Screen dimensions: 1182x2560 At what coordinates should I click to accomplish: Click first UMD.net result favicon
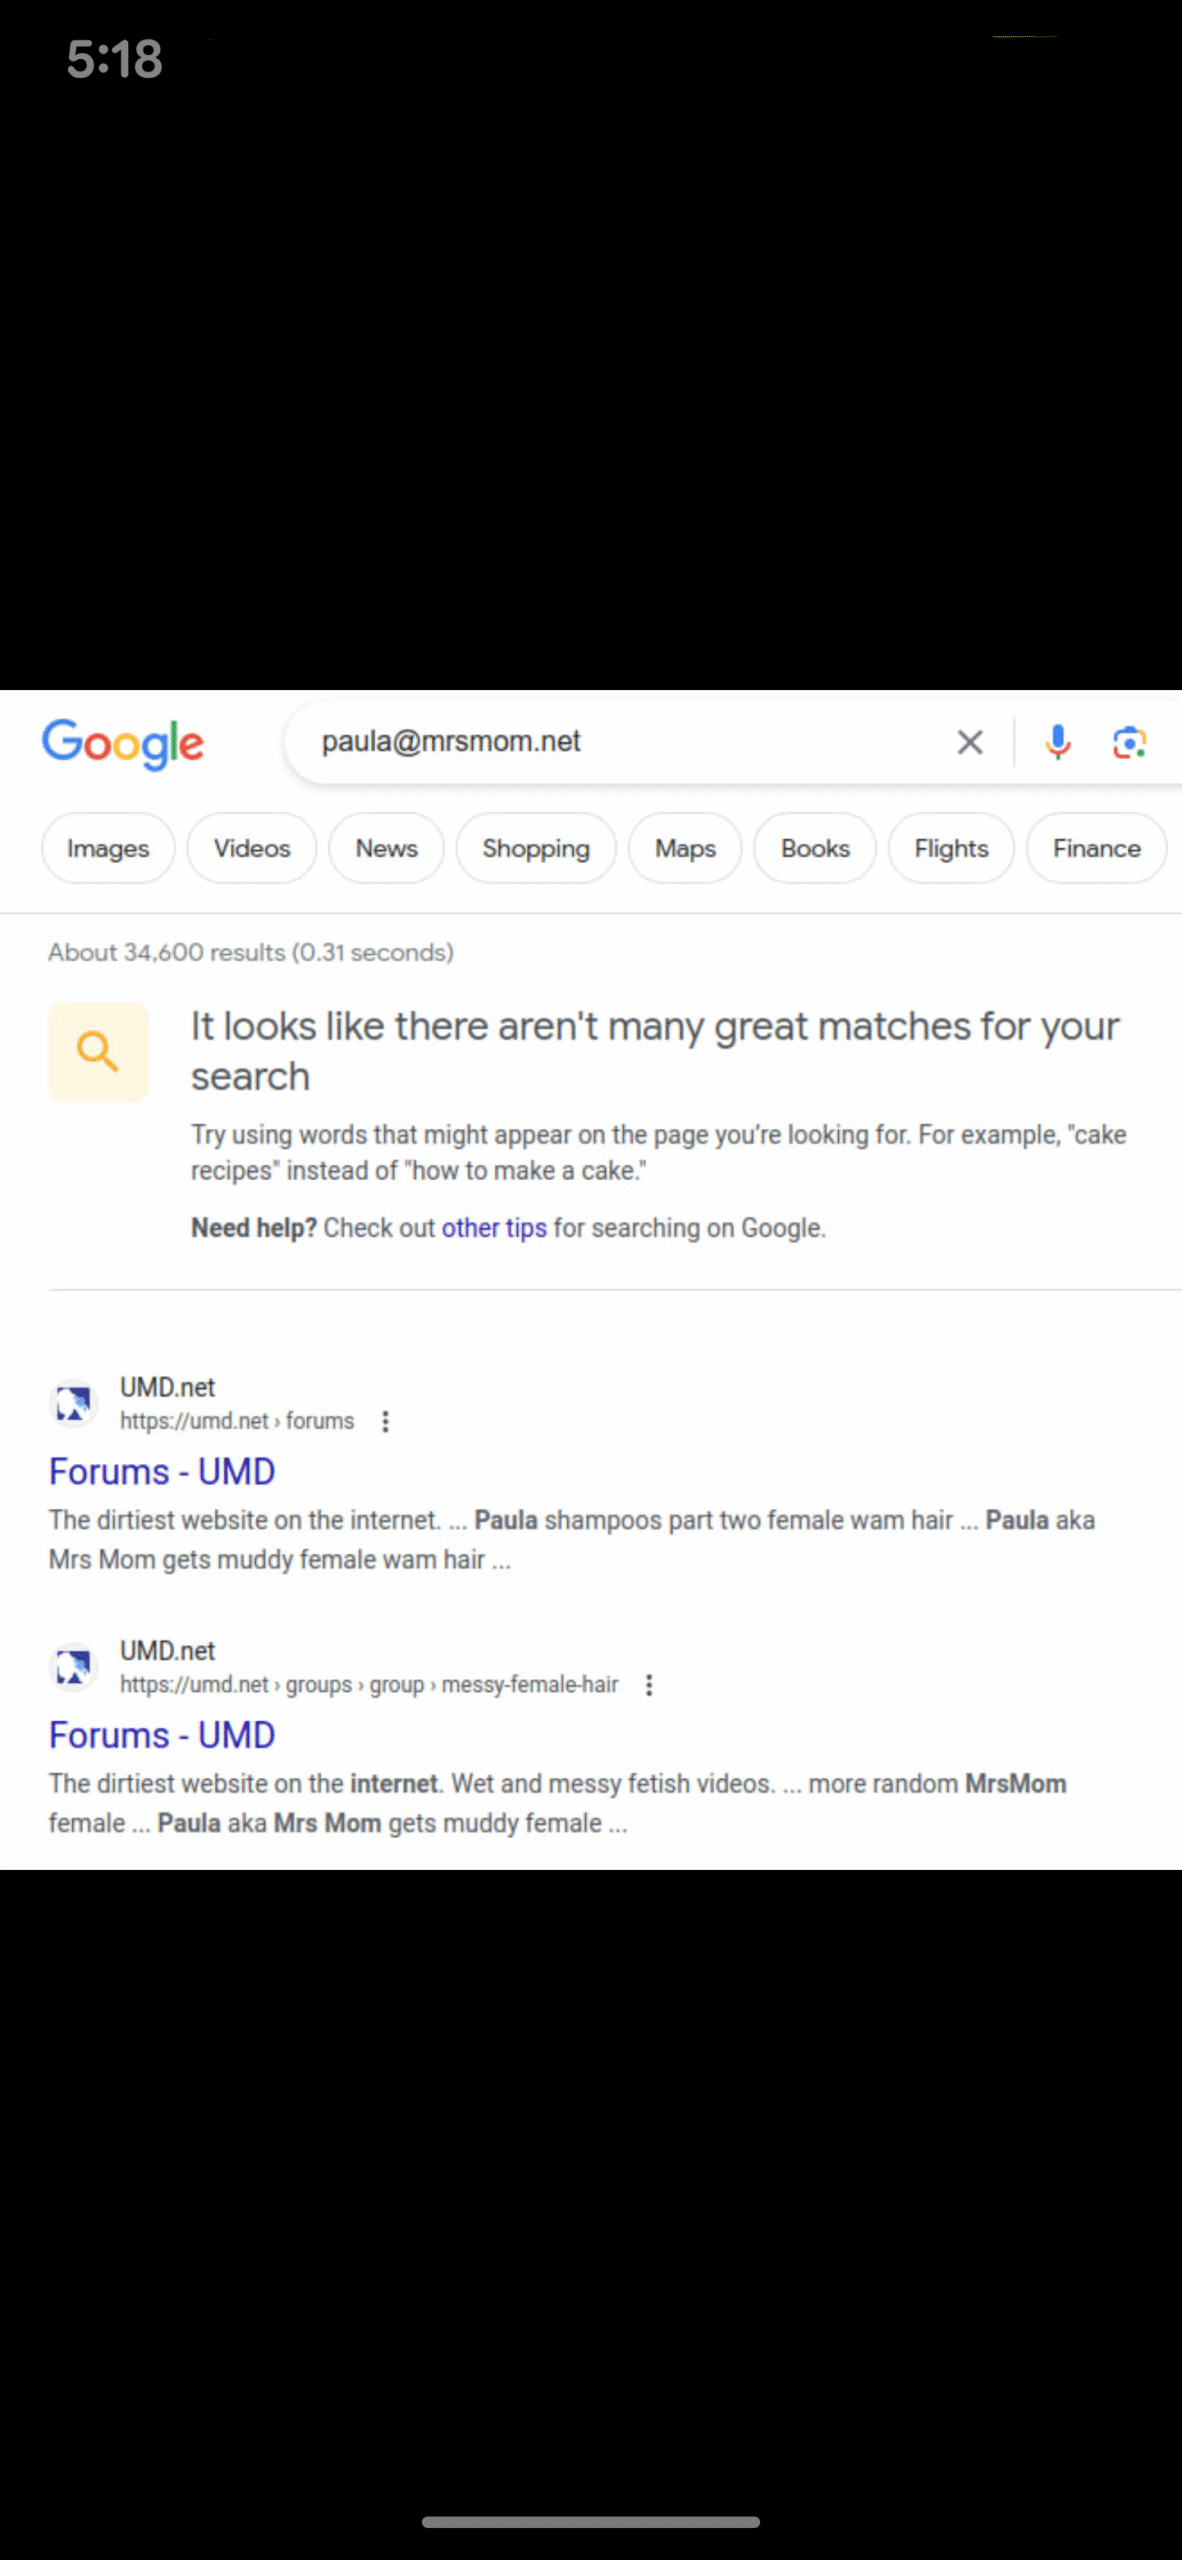tap(73, 1403)
